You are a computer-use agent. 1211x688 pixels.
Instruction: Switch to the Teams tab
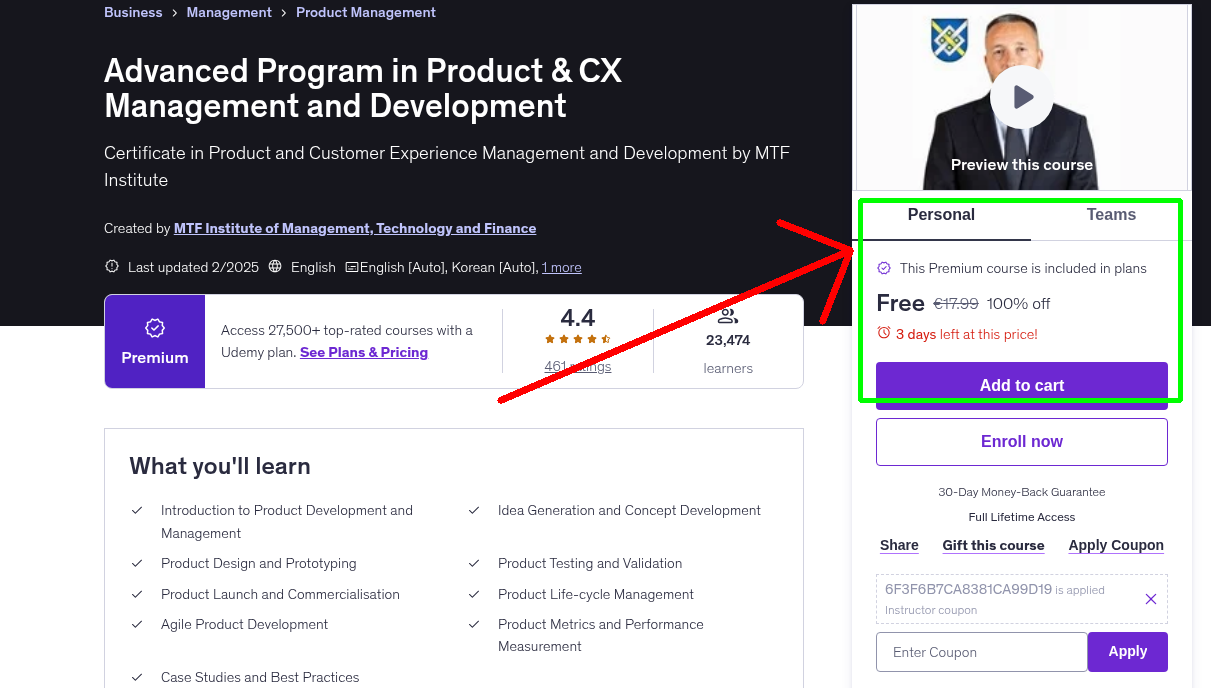click(1110, 214)
